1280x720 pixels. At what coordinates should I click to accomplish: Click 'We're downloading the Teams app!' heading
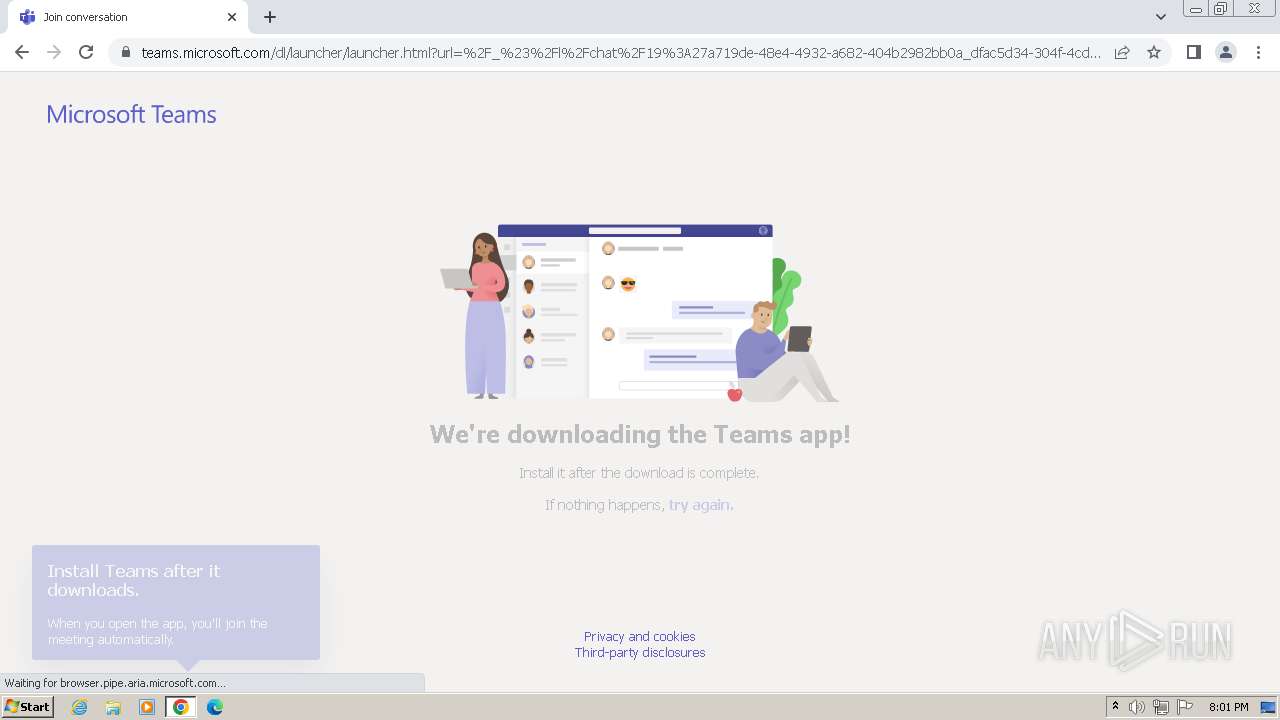[x=640, y=434]
